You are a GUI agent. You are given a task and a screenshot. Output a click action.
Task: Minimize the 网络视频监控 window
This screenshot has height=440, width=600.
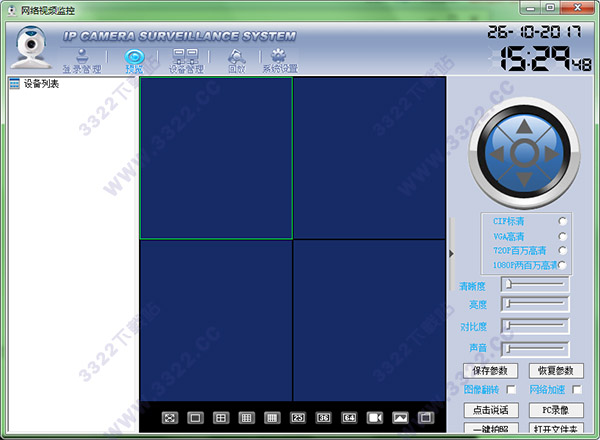530,8
